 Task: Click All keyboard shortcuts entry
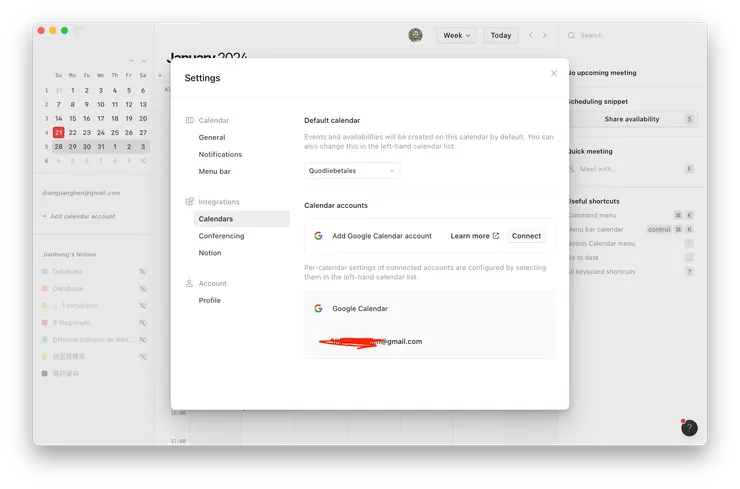pos(631,271)
